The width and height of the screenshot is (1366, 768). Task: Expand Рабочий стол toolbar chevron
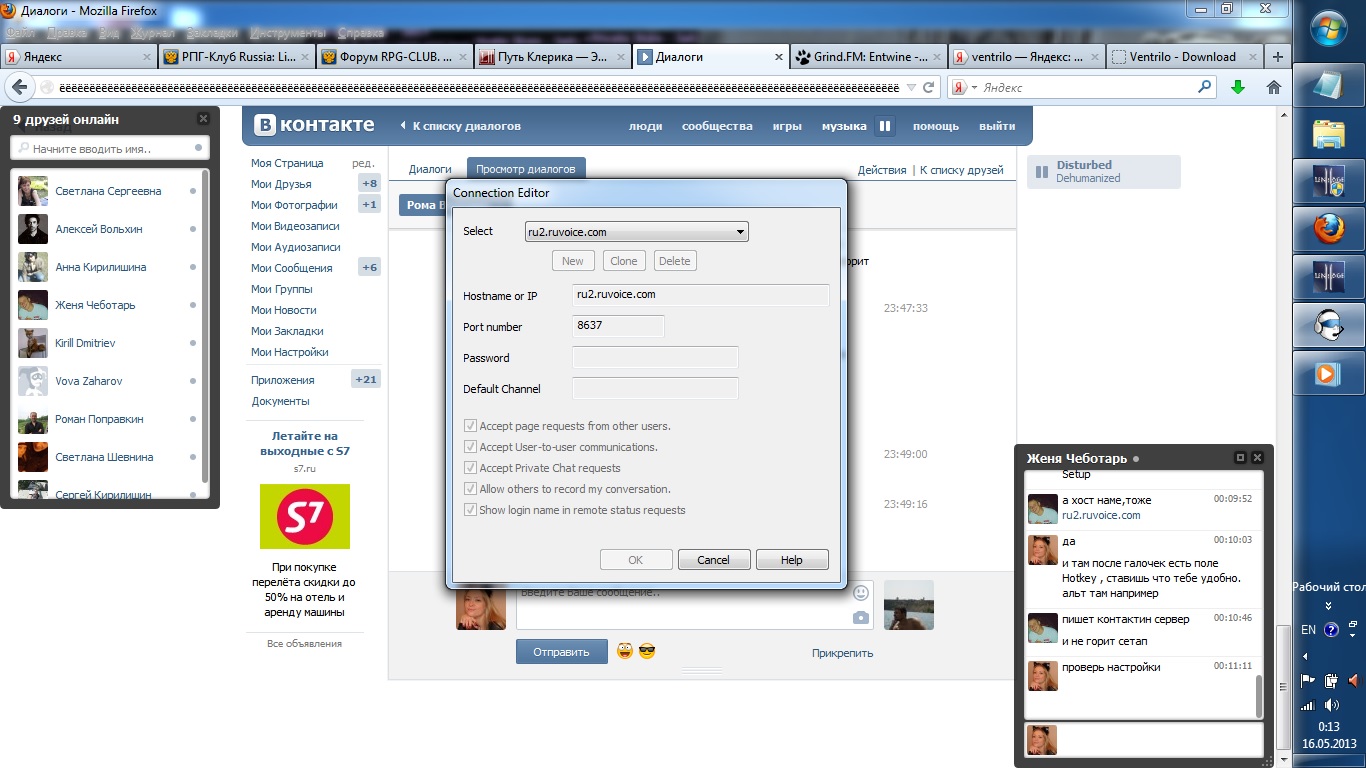point(1328,606)
